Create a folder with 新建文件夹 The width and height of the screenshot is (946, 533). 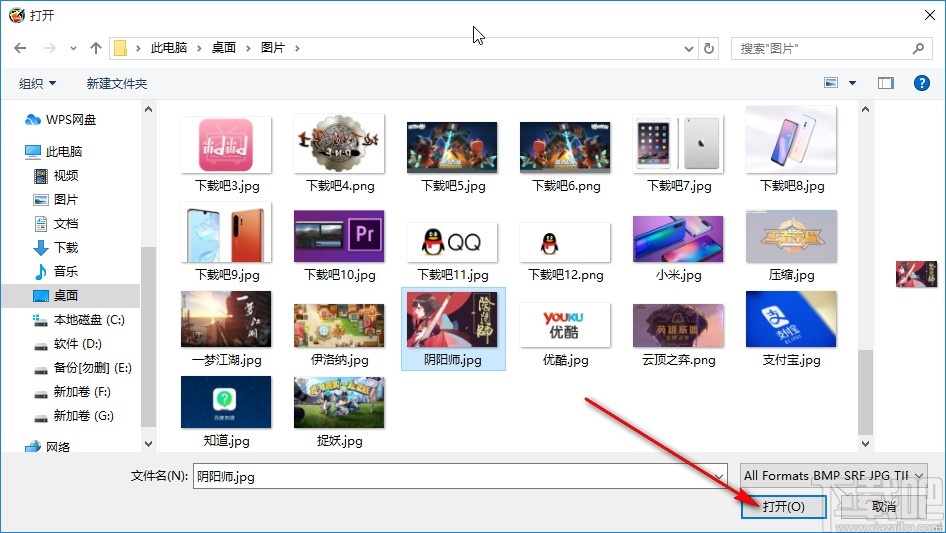click(116, 83)
